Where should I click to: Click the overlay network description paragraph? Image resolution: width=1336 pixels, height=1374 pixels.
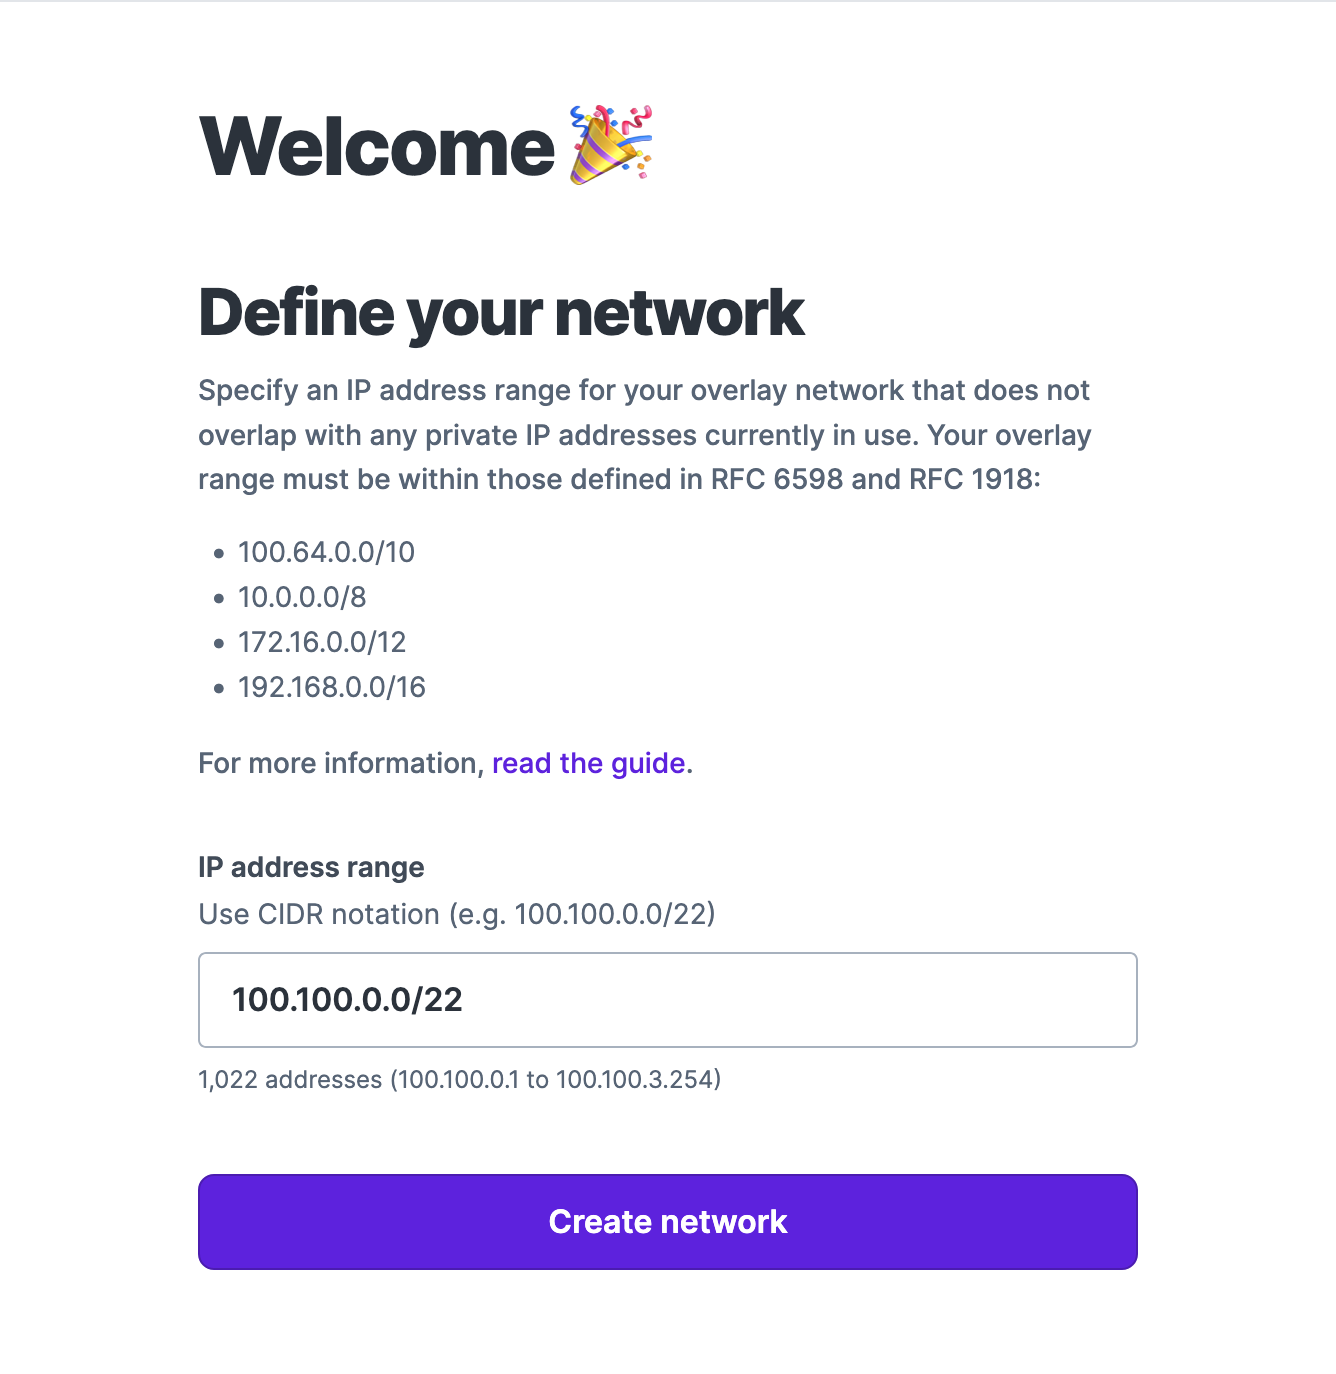point(645,434)
